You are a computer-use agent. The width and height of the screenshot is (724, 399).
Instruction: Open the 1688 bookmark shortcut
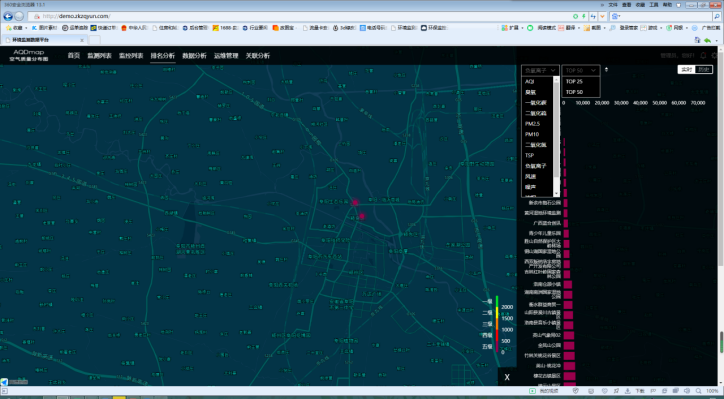pos(225,28)
